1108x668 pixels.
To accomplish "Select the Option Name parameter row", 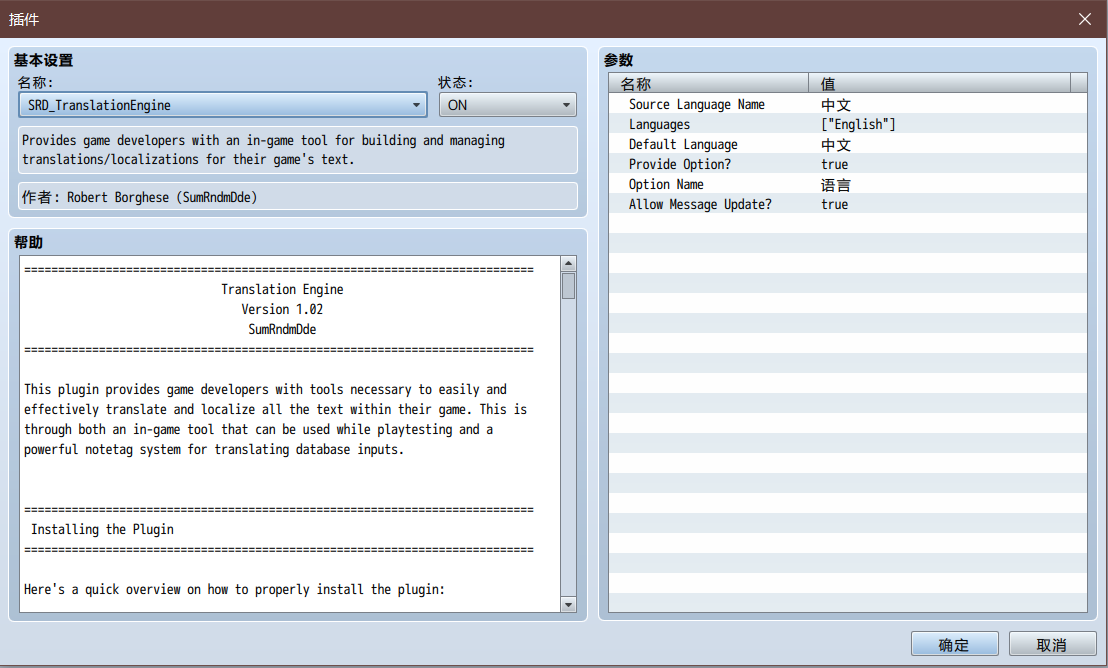I will (847, 184).
